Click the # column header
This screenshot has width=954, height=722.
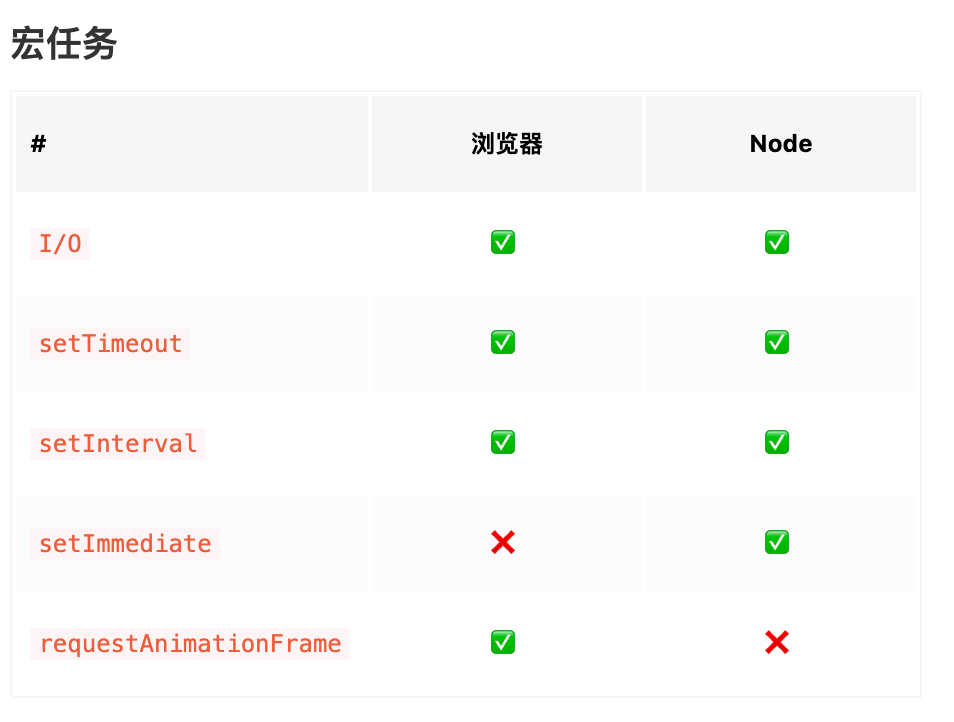(38, 144)
